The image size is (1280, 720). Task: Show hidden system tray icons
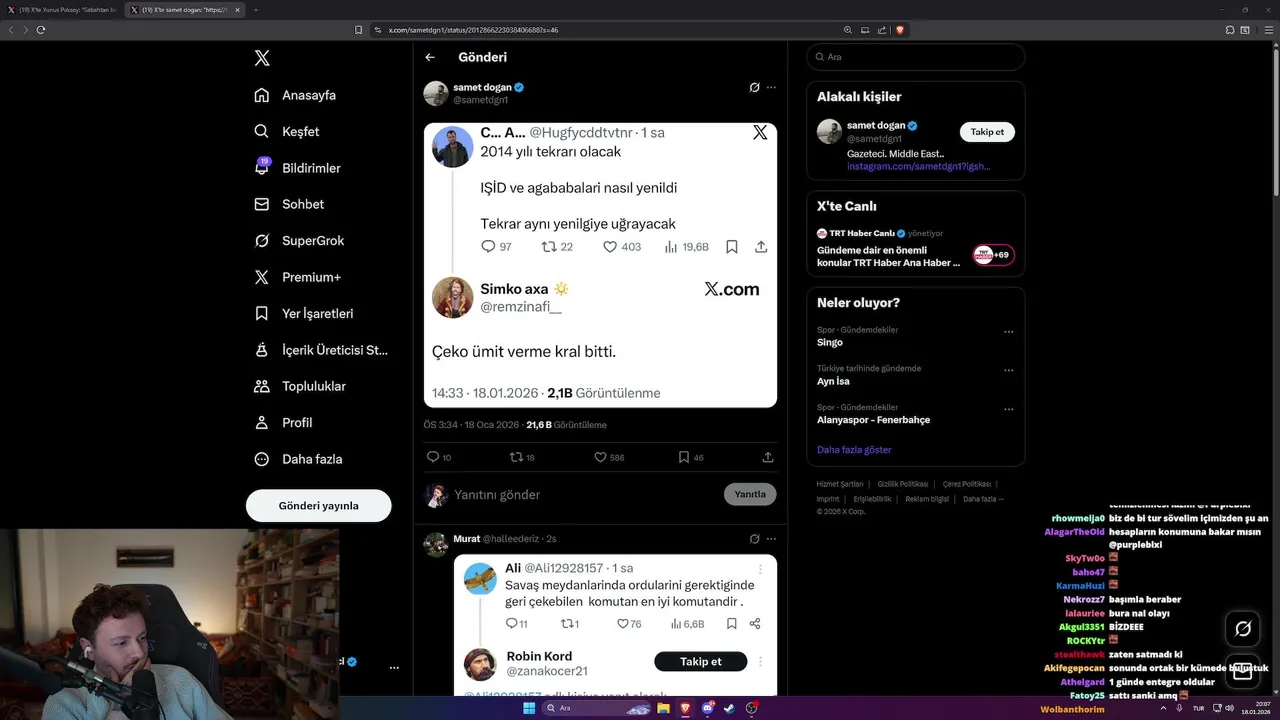click(x=1161, y=708)
